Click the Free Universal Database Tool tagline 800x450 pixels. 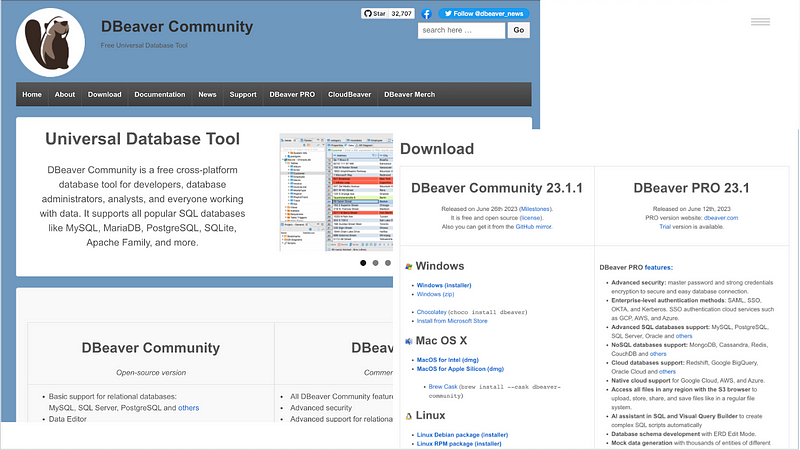[x=144, y=45]
